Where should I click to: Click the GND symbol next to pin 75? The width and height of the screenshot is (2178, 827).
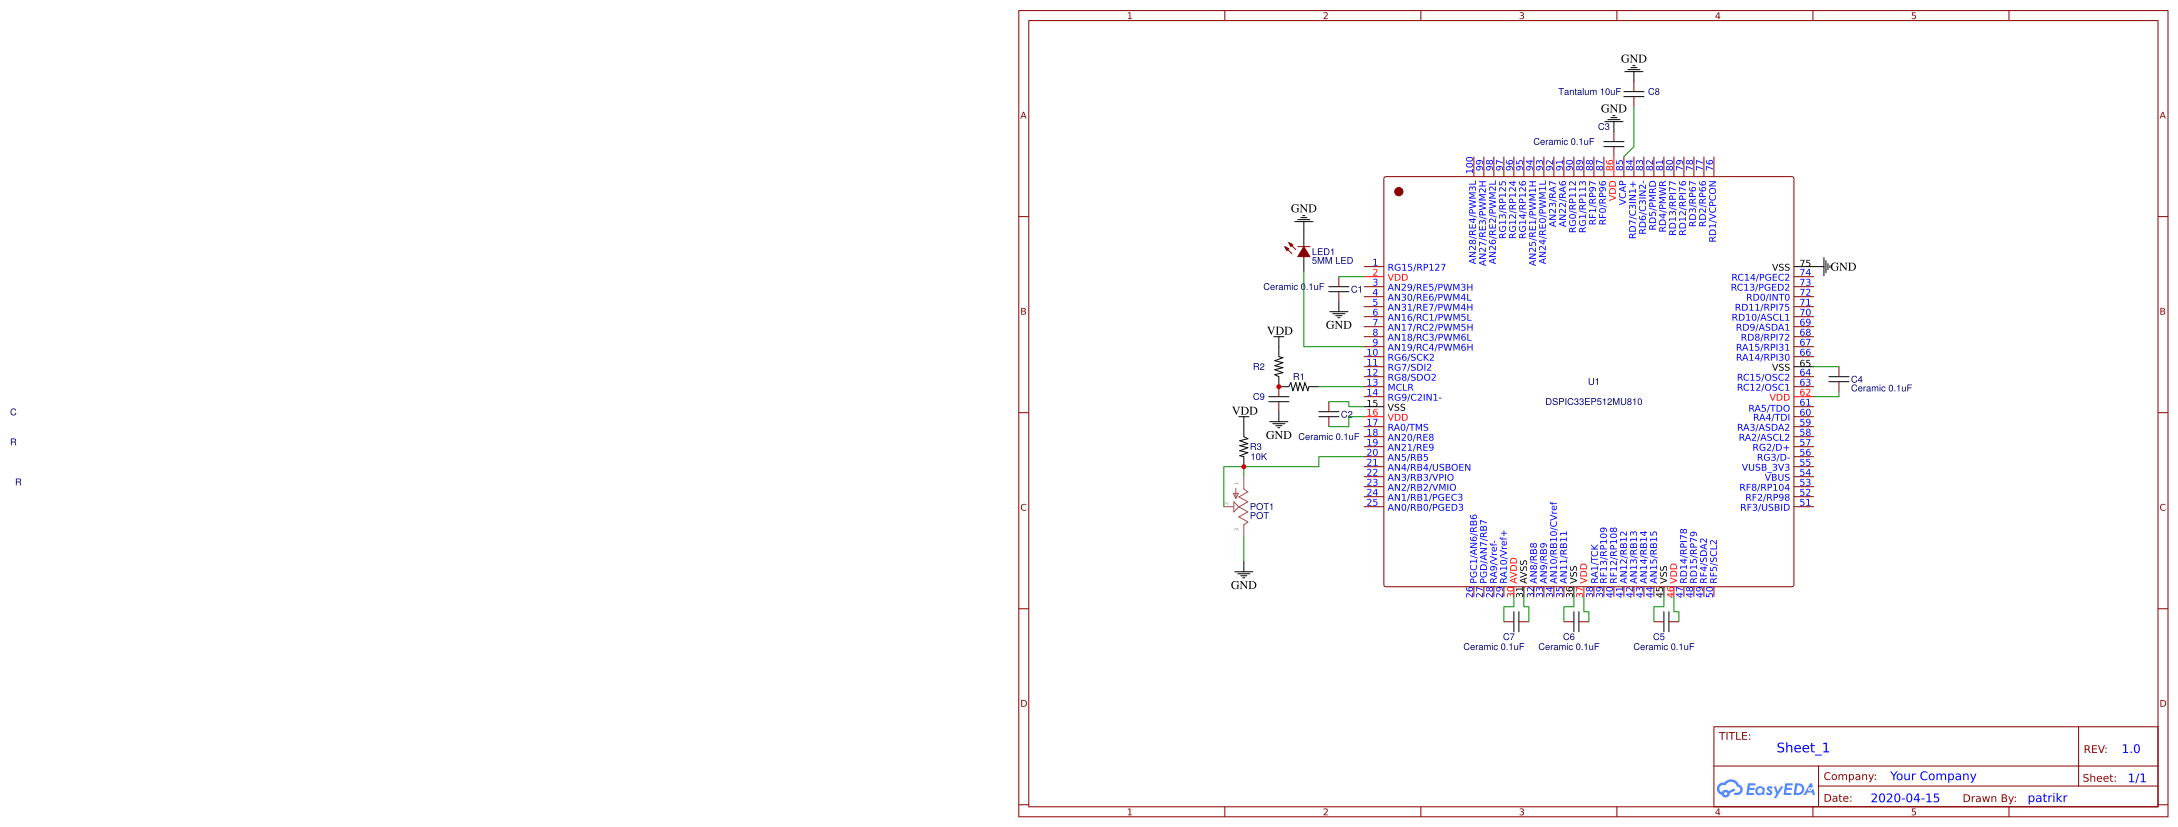tap(1839, 266)
